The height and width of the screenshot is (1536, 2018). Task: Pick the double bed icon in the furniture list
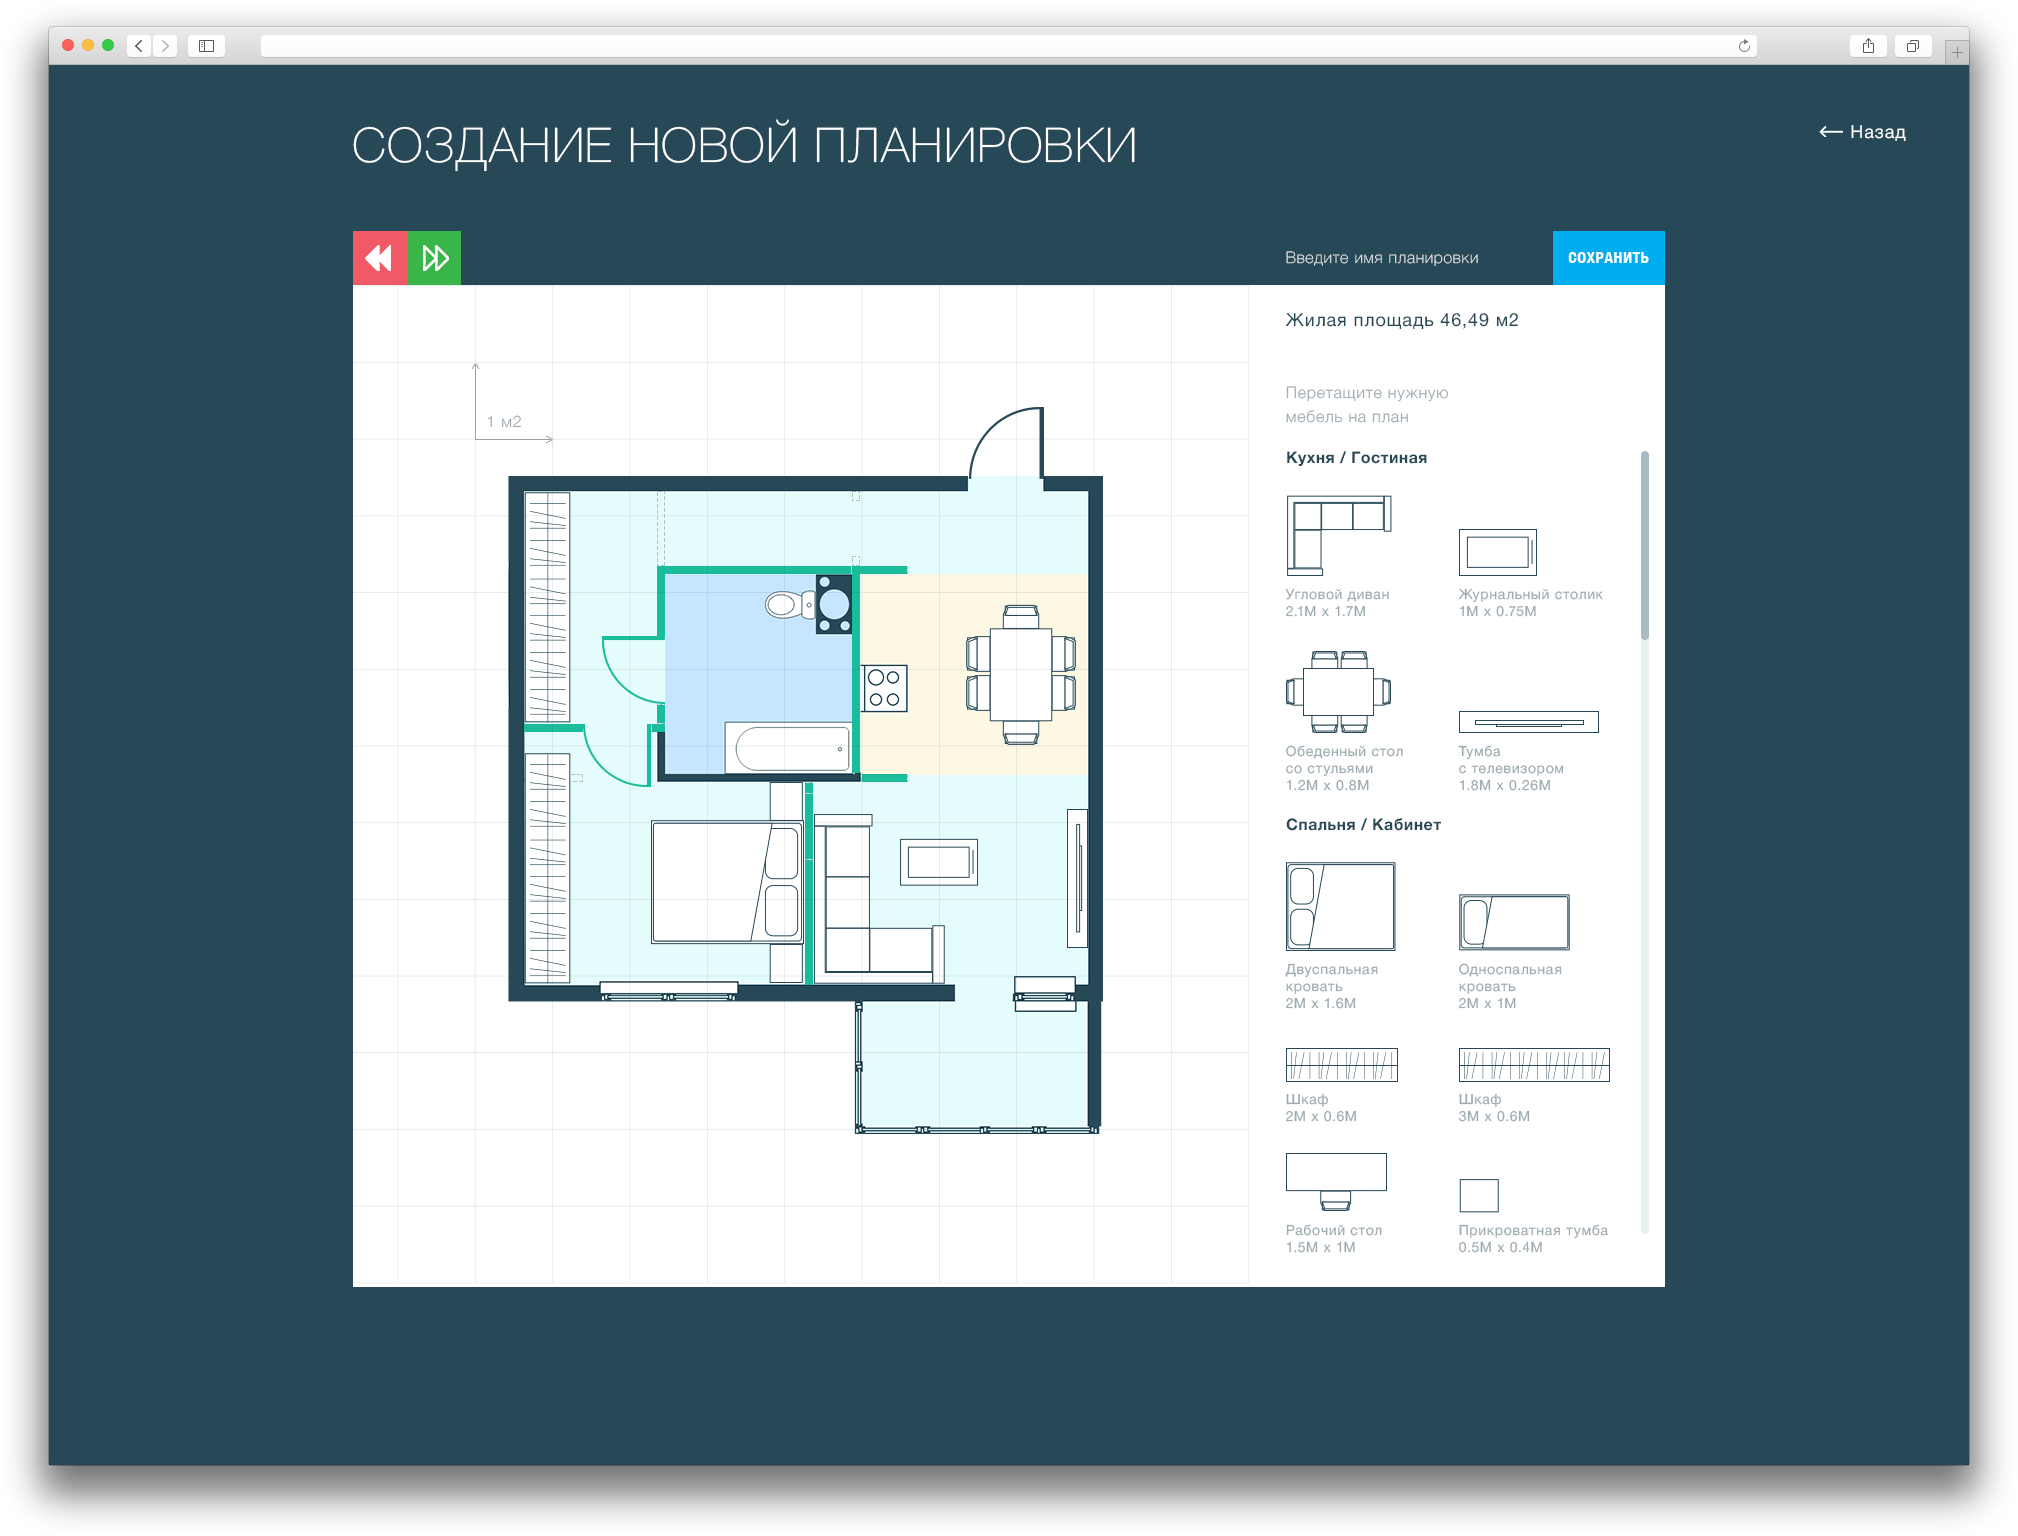(x=1340, y=906)
